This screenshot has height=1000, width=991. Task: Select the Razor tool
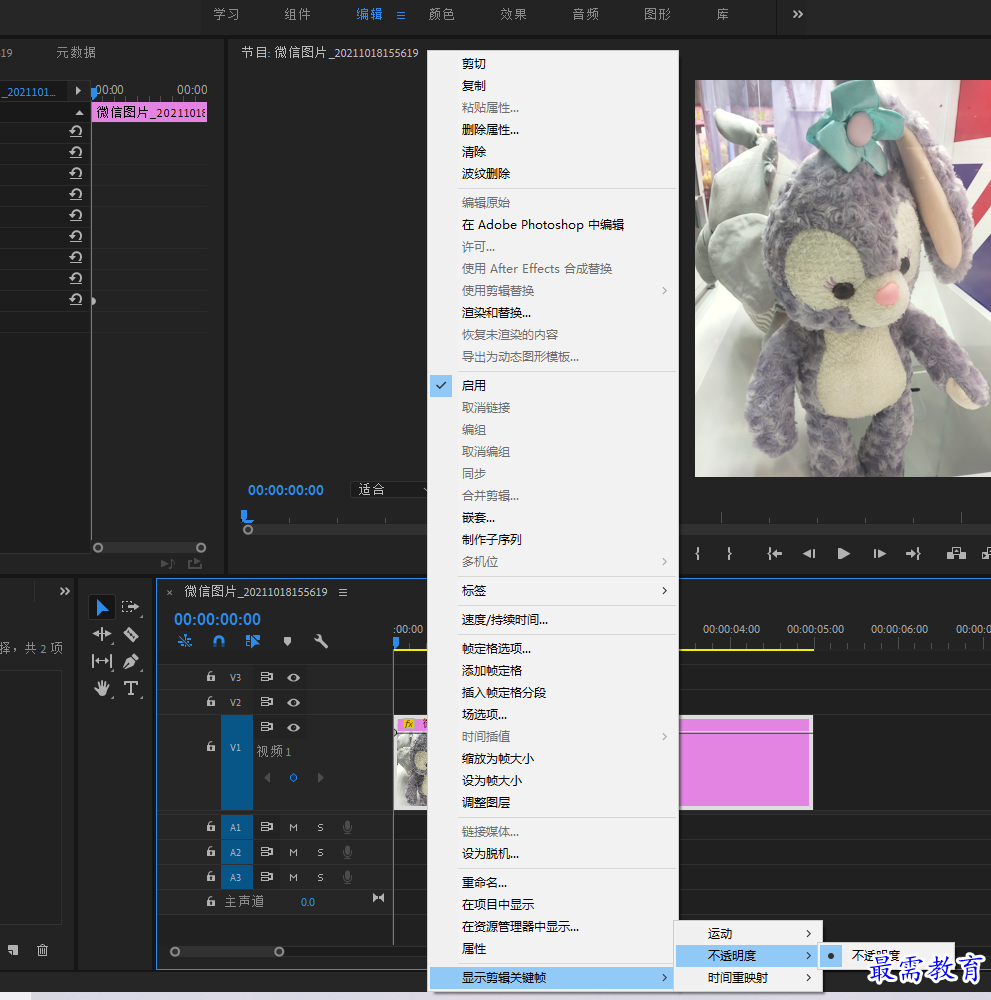[131, 634]
